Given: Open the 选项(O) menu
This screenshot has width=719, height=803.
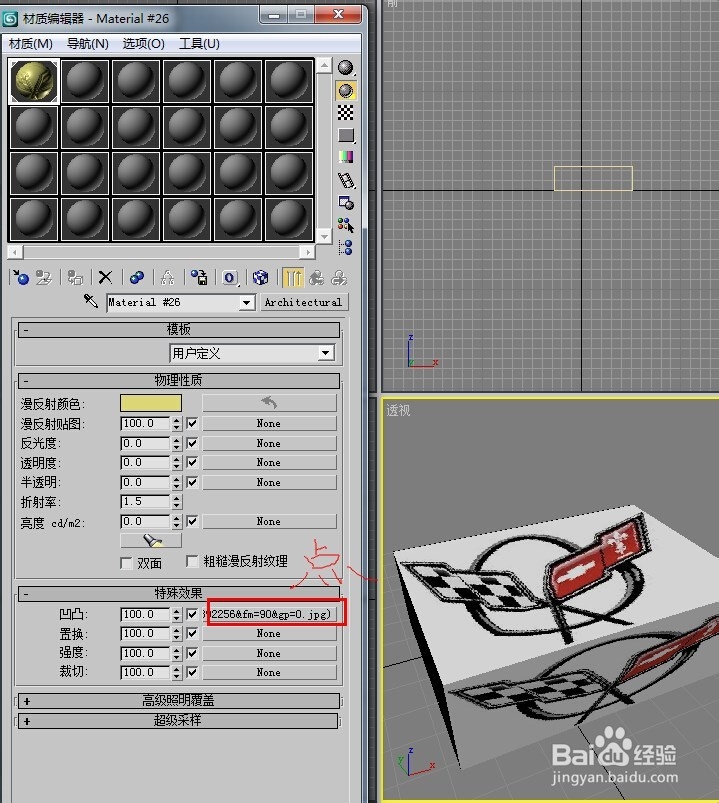Looking at the screenshot, I should 143,44.
